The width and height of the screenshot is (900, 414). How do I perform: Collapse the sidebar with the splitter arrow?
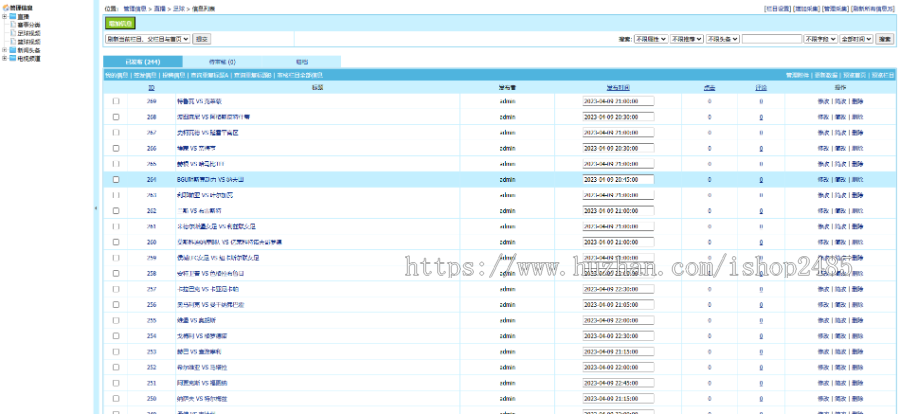point(96,208)
